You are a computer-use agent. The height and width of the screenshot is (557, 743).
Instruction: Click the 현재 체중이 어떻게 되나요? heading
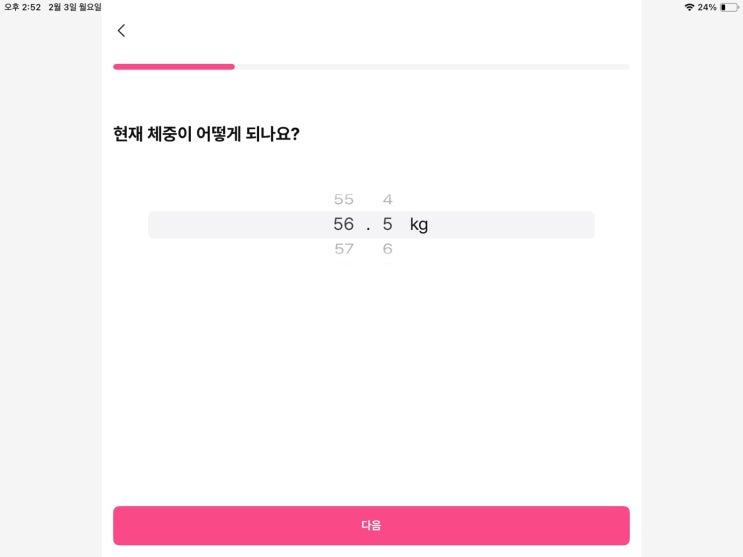tap(206, 134)
